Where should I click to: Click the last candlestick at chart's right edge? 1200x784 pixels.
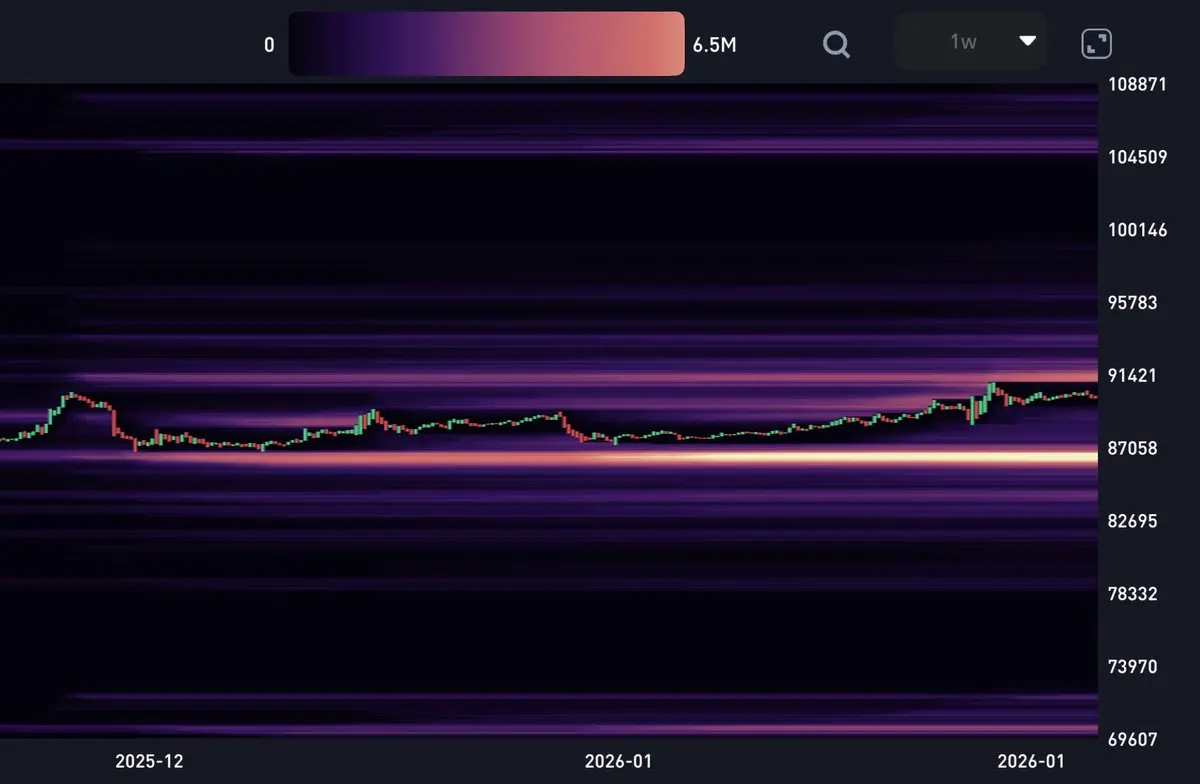[1094, 397]
